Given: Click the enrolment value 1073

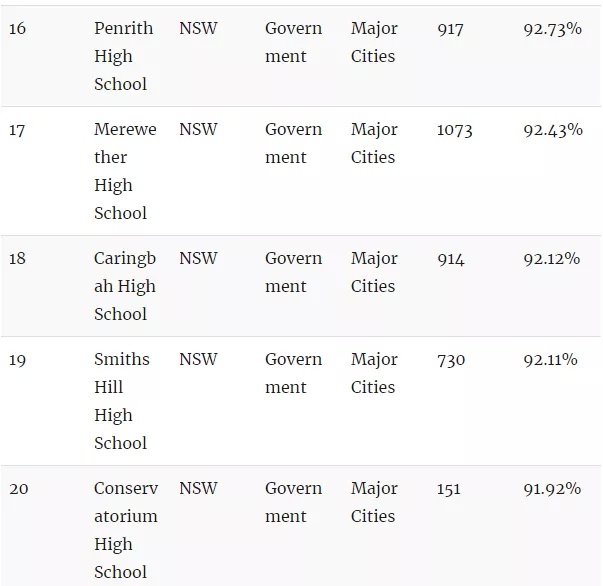Looking at the screenshot, I should coord(455,130).
